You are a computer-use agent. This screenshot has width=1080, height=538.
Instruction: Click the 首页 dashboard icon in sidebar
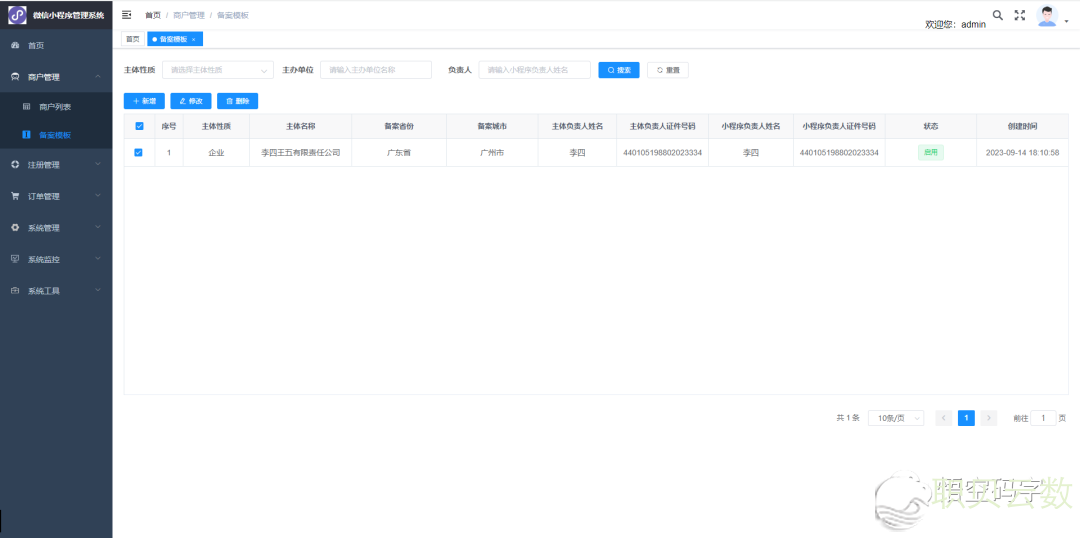coord(15,46)
